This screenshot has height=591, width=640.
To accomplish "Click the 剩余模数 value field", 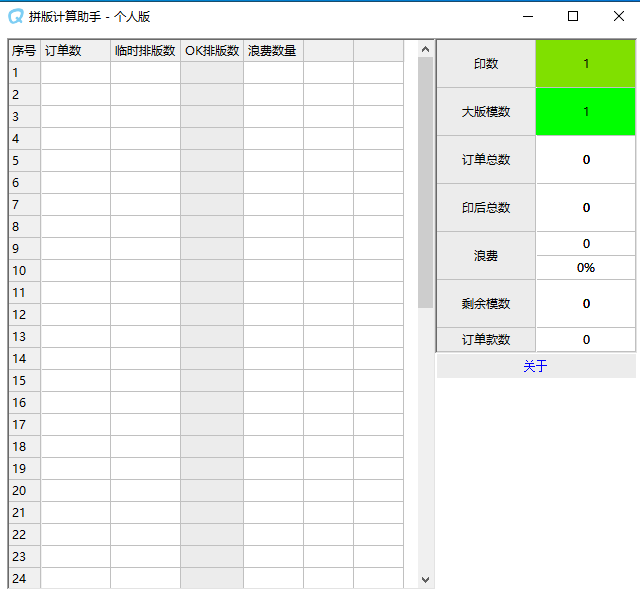I will 585,304.
